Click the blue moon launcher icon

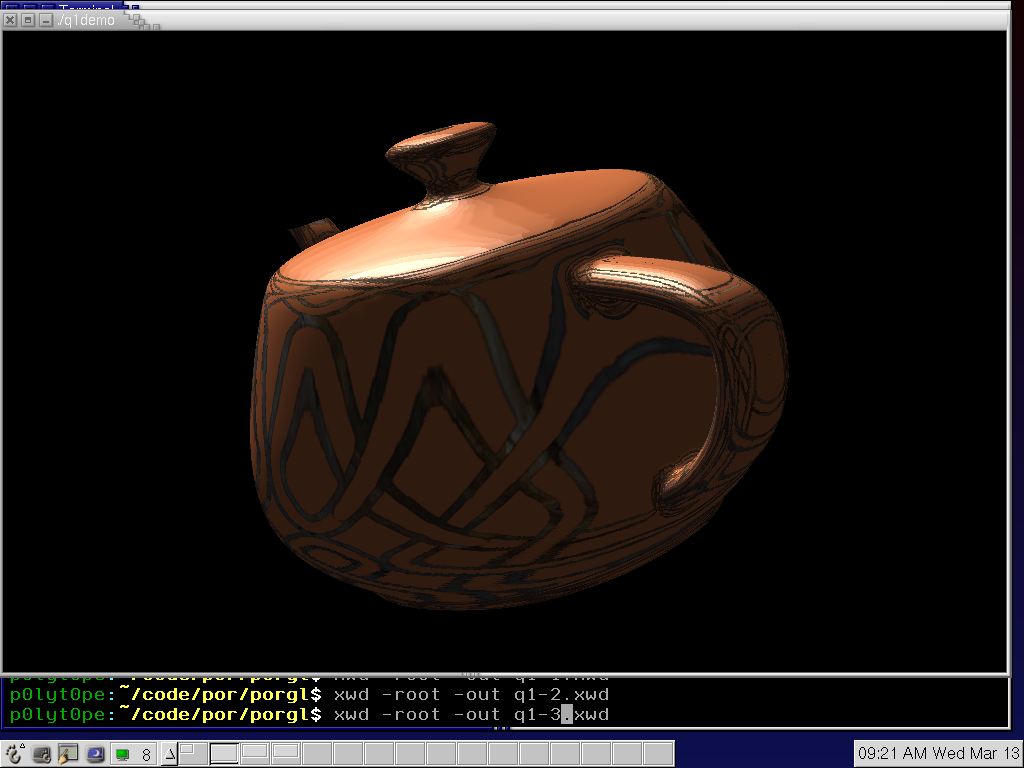[95, 754]
